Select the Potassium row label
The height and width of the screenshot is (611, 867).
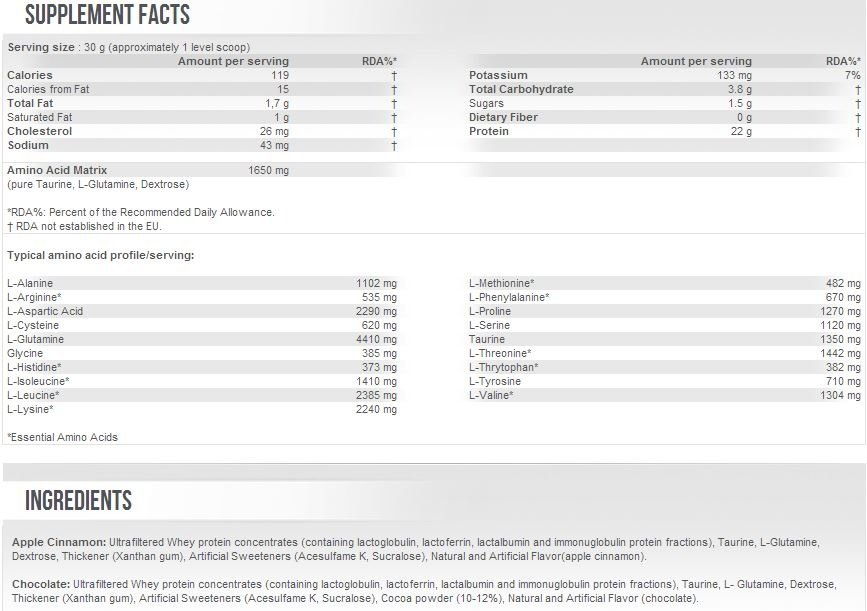pyautogui.click(x=498, y=75)
